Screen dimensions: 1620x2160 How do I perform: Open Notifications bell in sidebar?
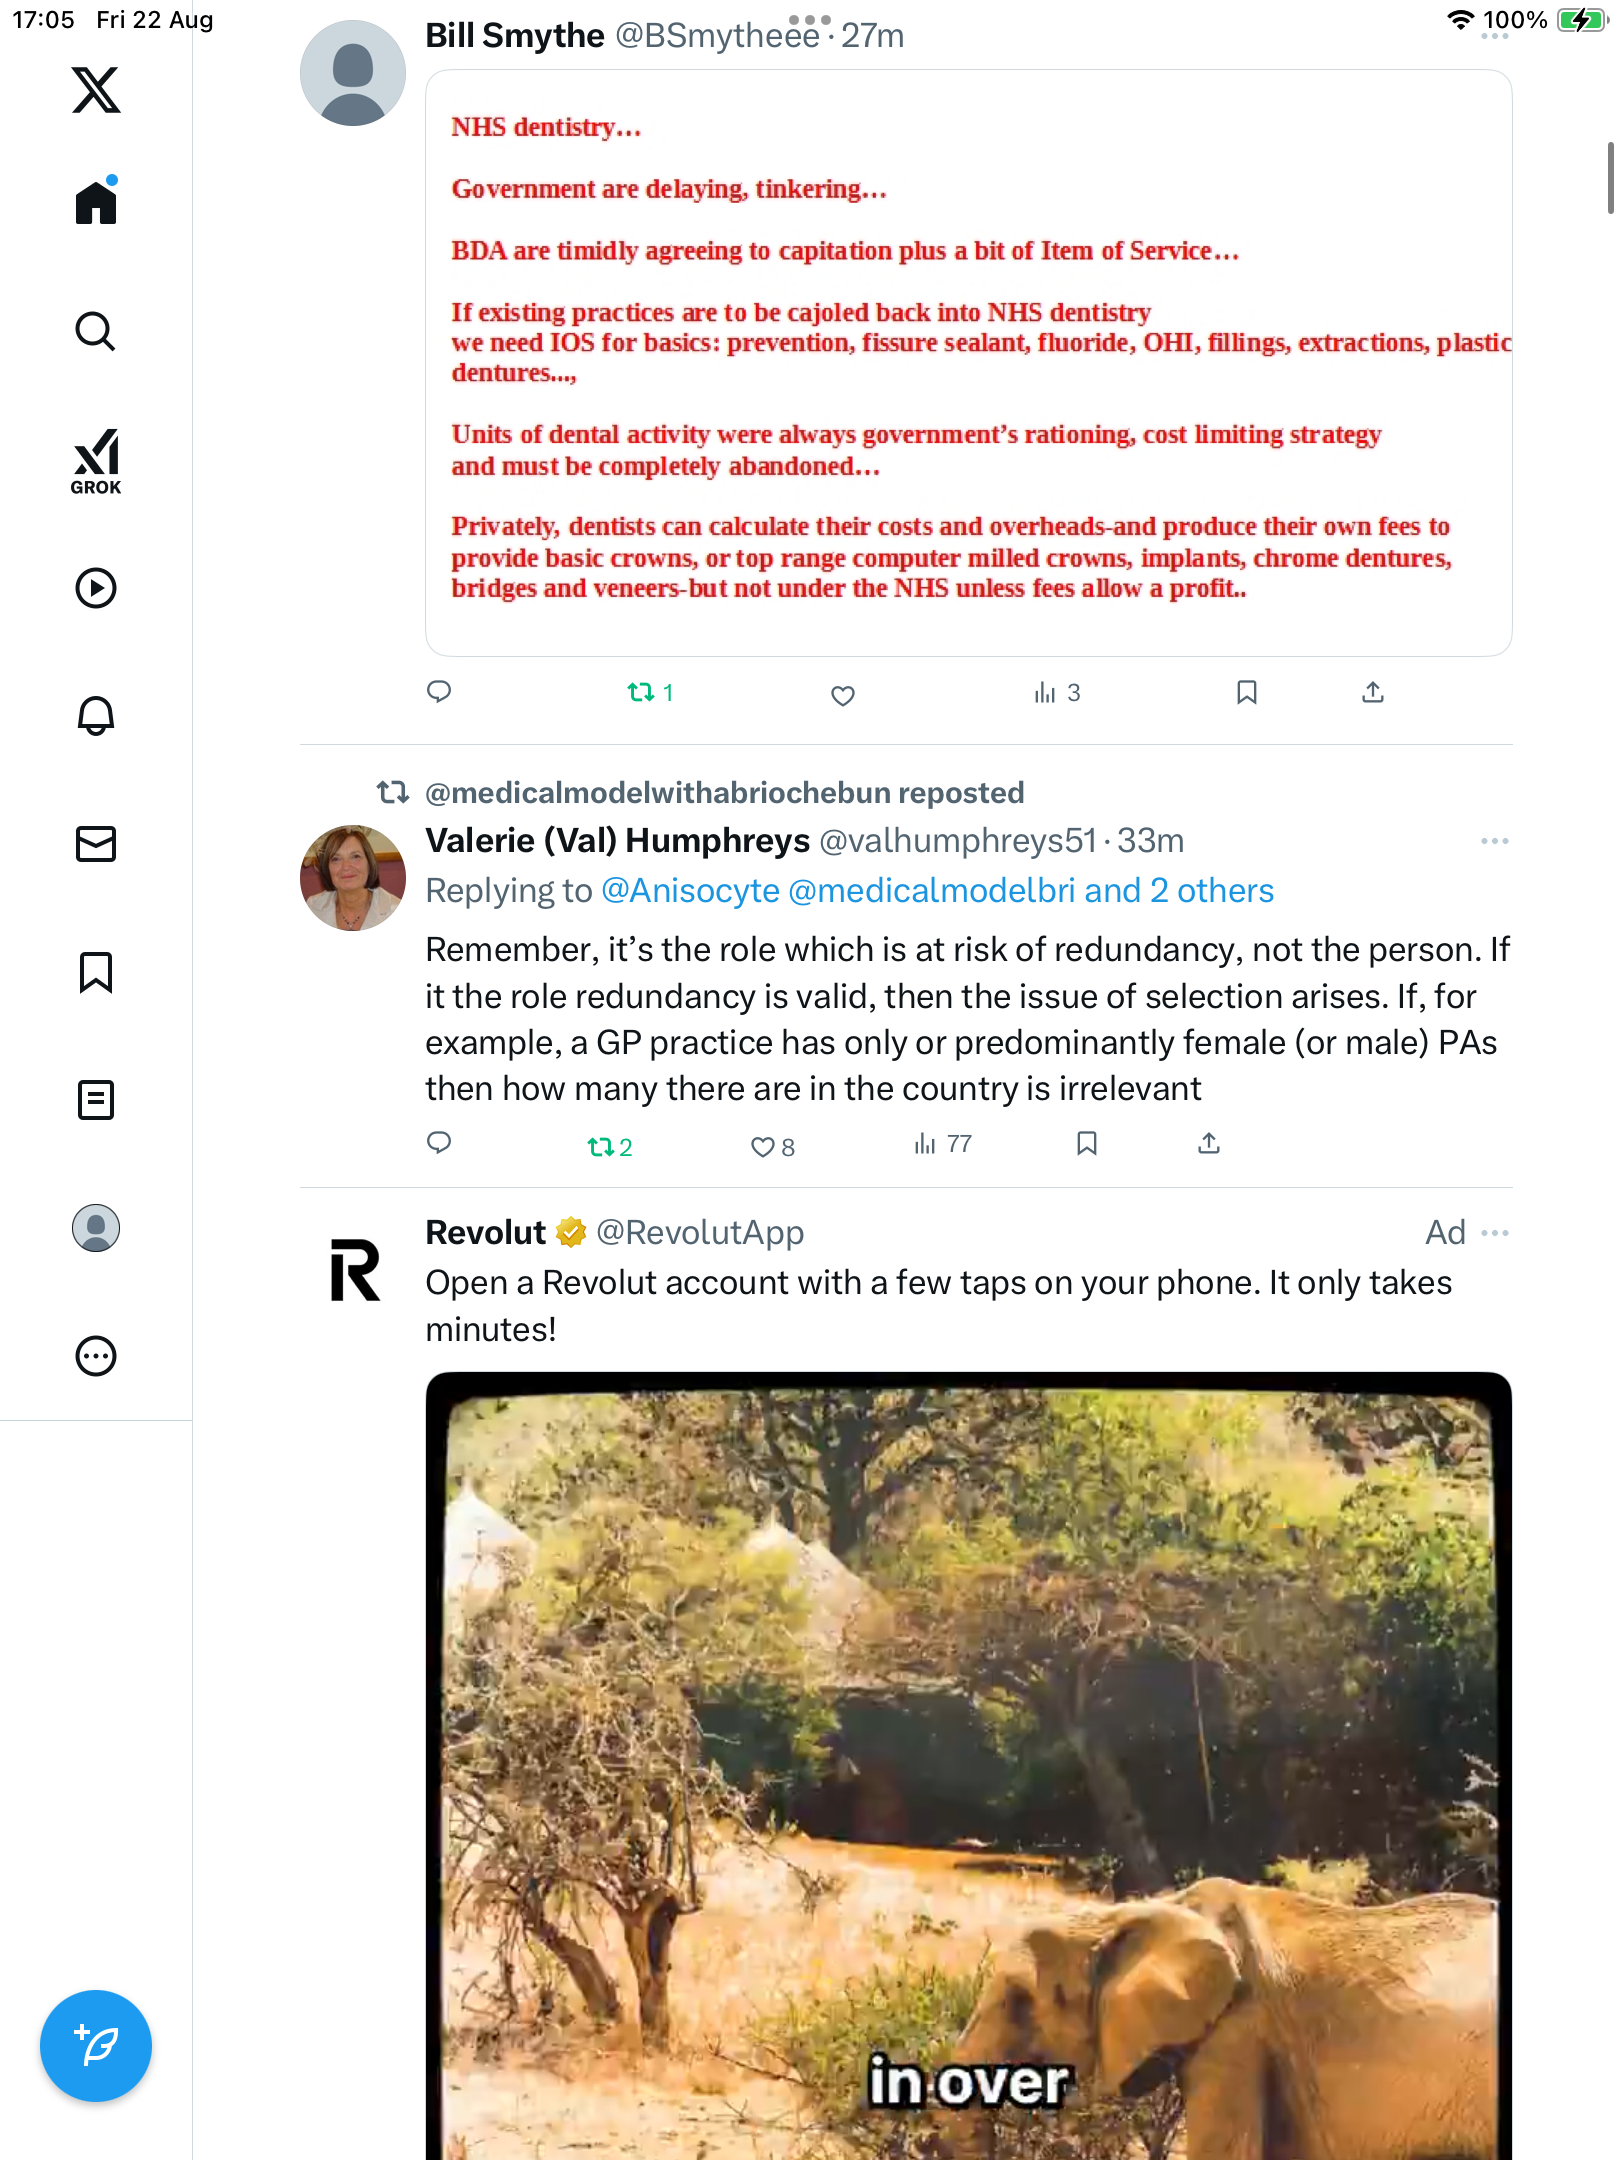point(96,716)
